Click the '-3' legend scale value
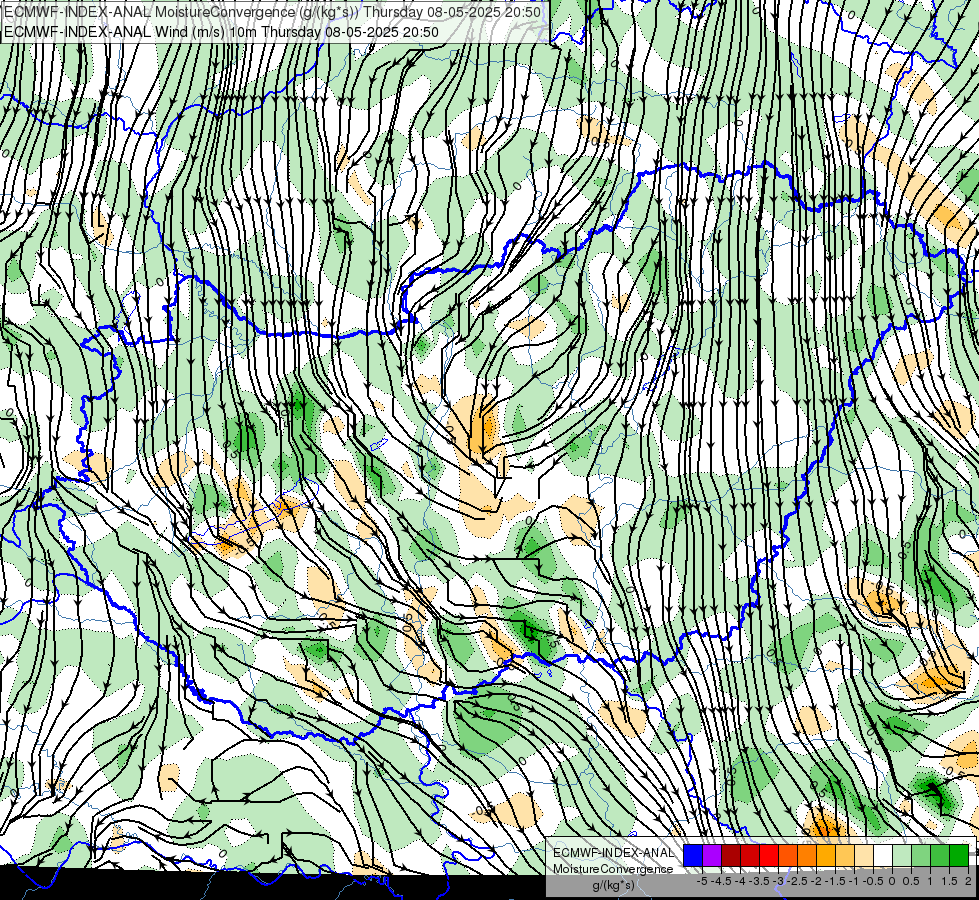This screenshot has width=979, height=900. (778, 881)
